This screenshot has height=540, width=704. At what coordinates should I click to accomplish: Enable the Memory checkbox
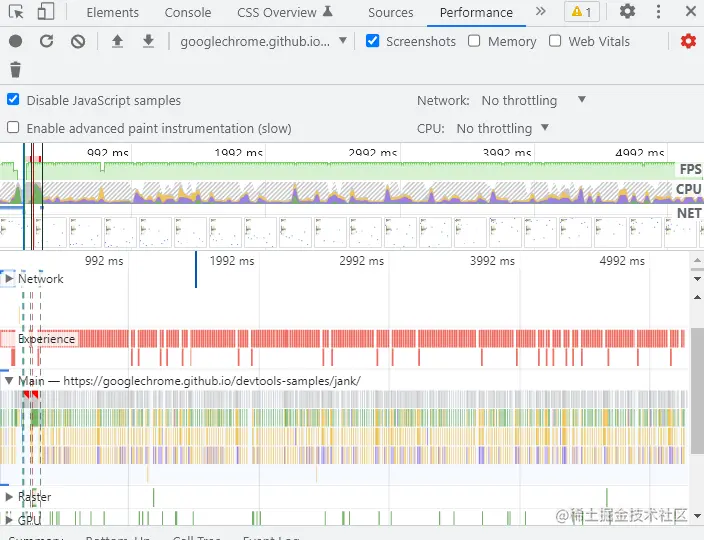[x=474, y=41]
